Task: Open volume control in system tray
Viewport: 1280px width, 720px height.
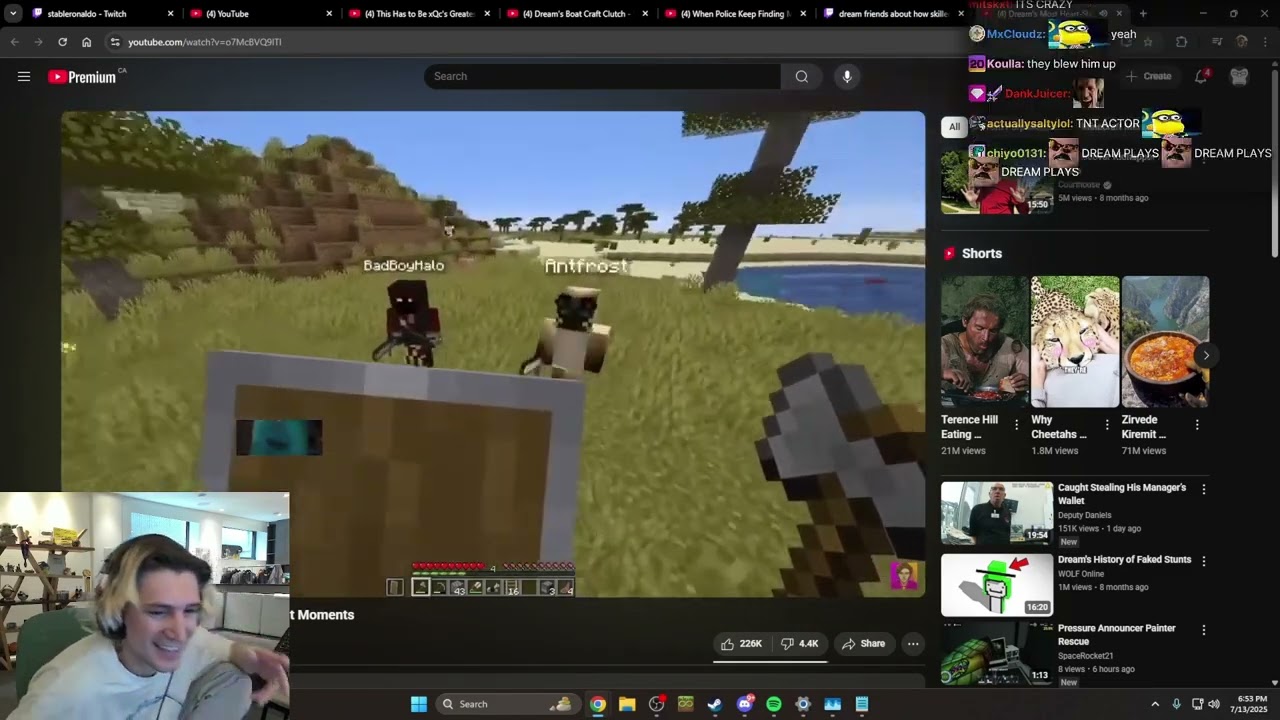Action: point(1214,704)
